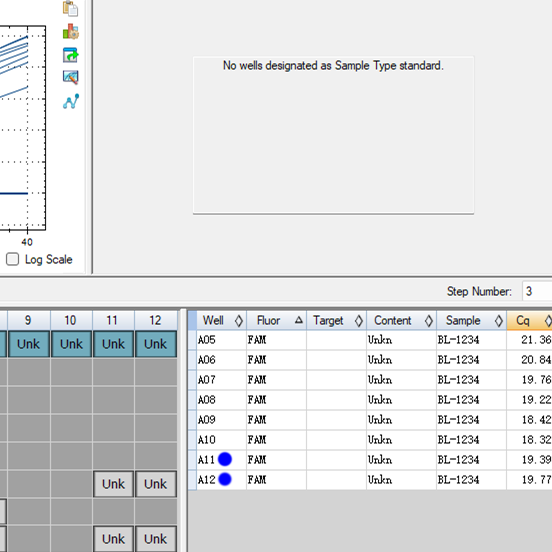Viewport: 552px width, 552px height.
Task: Click the Content column header
Action: coord(401,320)
